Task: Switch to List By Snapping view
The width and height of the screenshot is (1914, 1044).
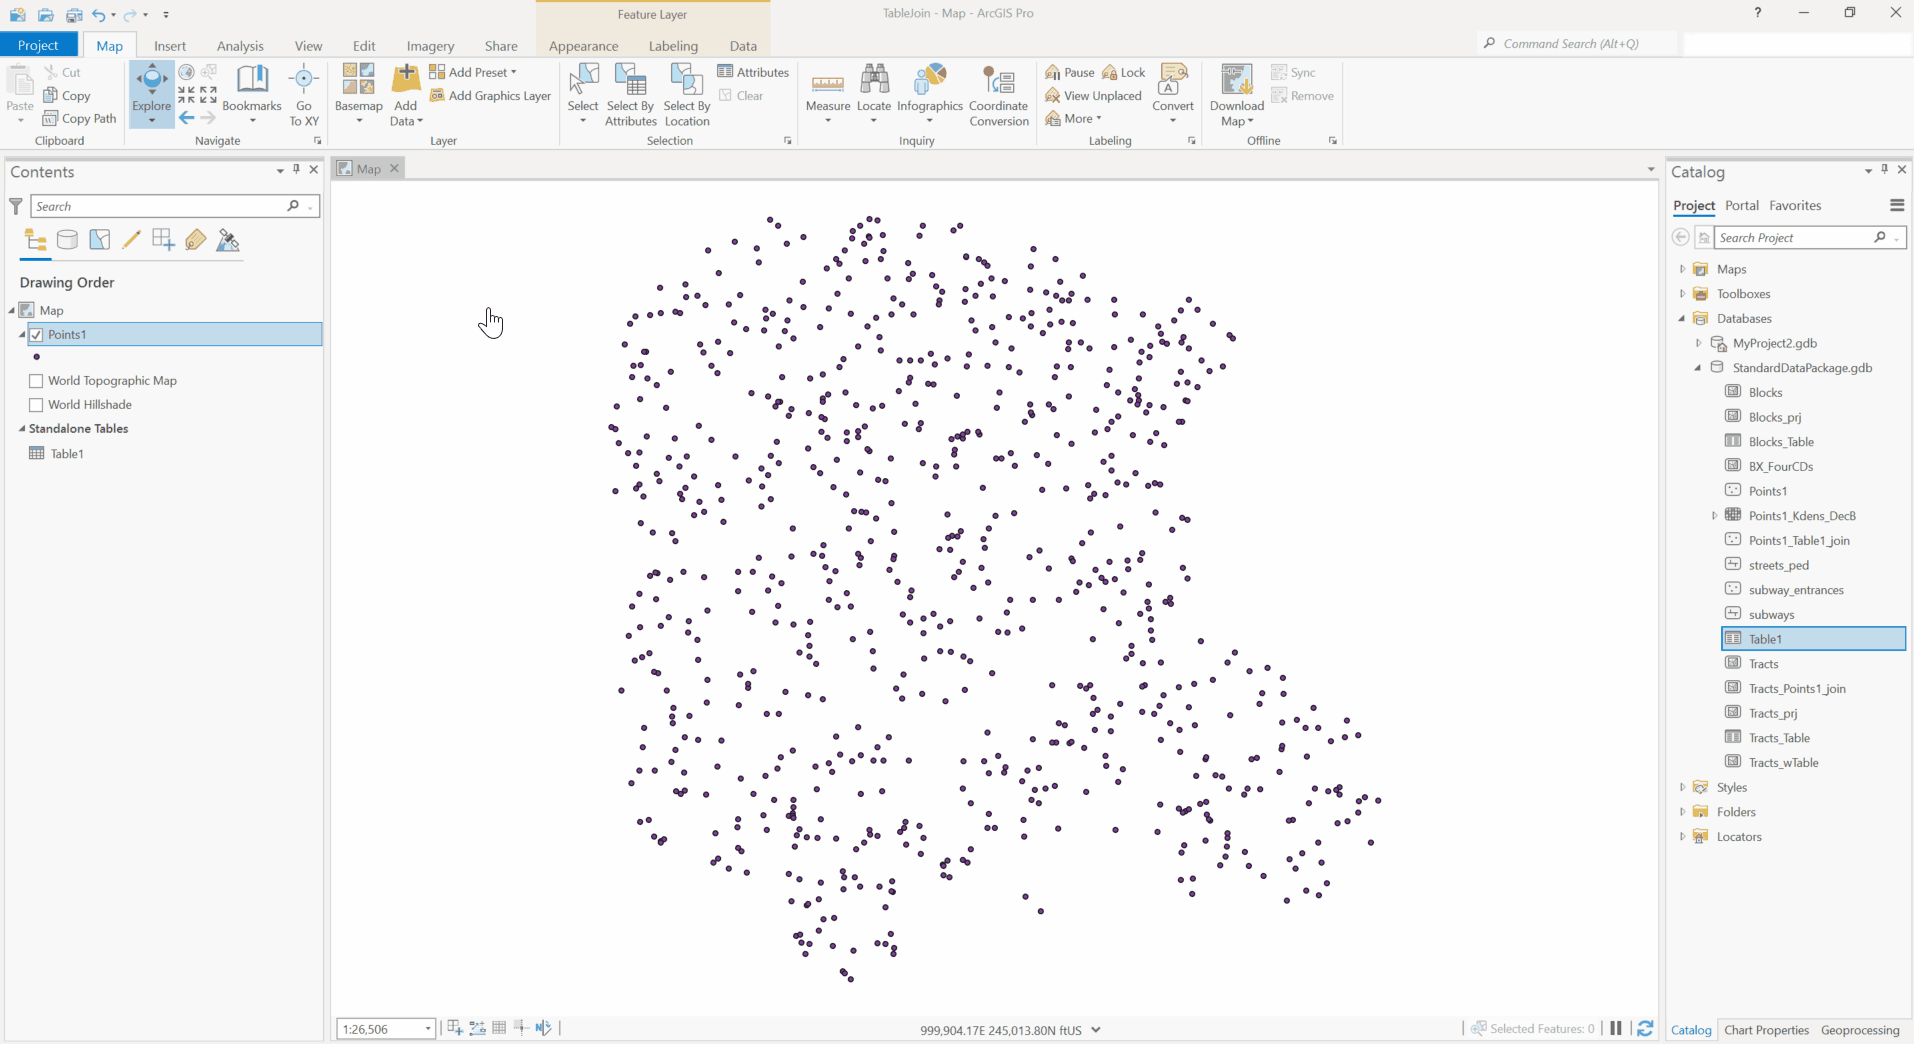Action: [x=163, y=240]
